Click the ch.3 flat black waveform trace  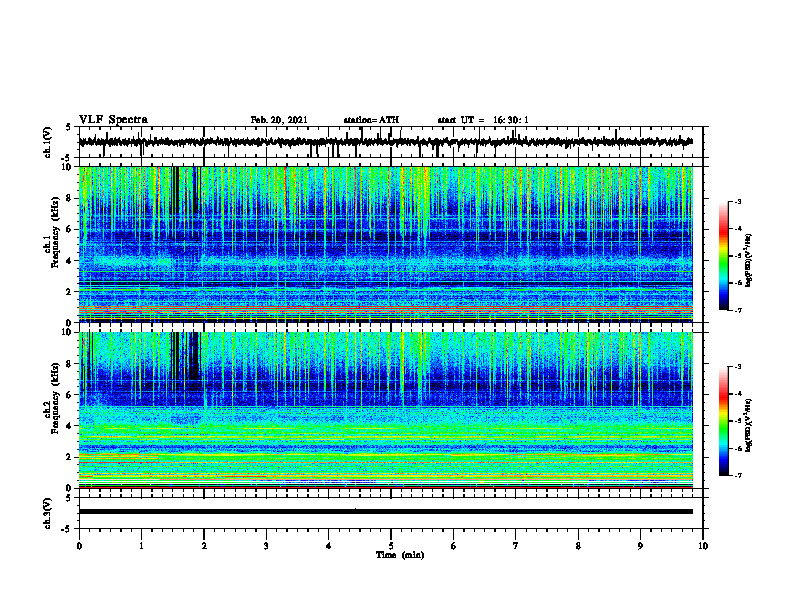coord(385,512)
